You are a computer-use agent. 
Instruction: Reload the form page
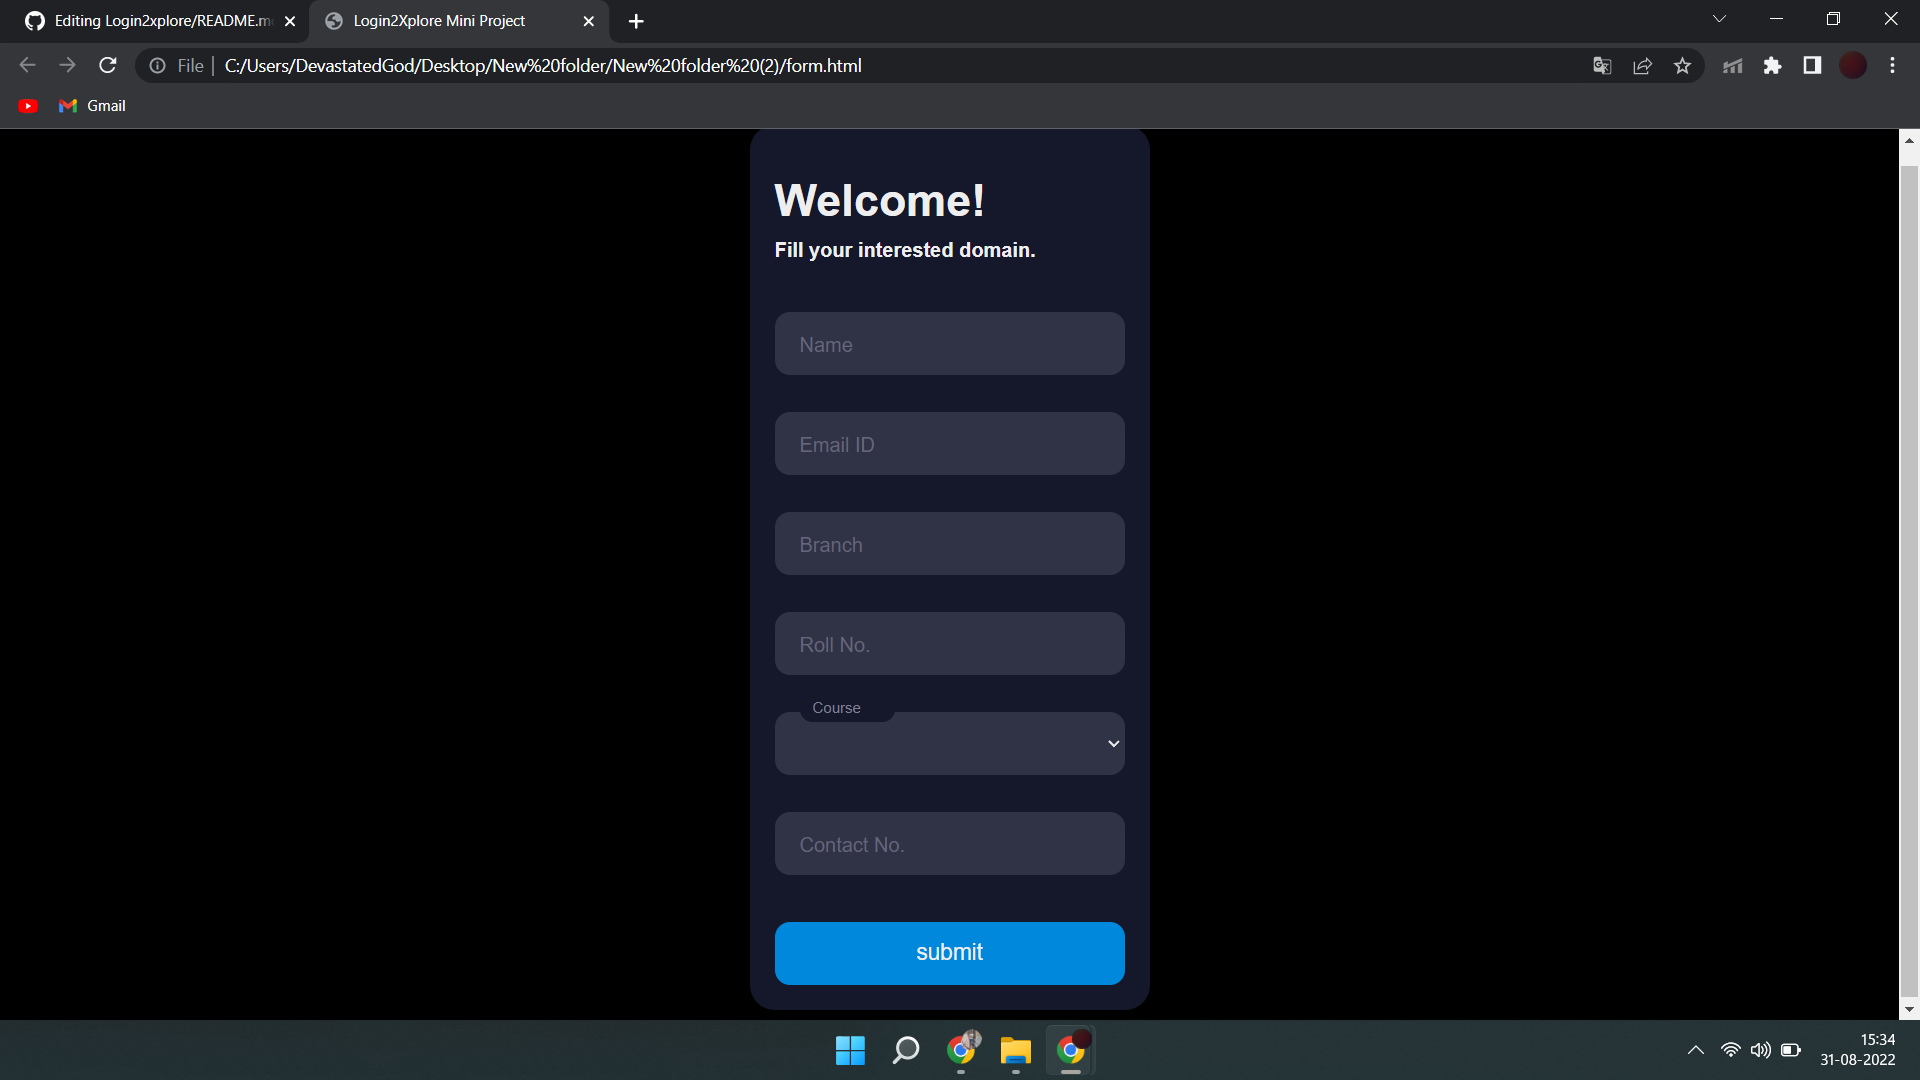click(107, 65)
